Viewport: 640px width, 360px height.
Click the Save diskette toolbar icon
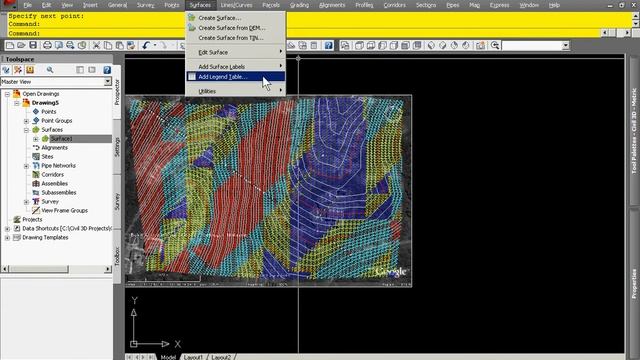(33, 45)
